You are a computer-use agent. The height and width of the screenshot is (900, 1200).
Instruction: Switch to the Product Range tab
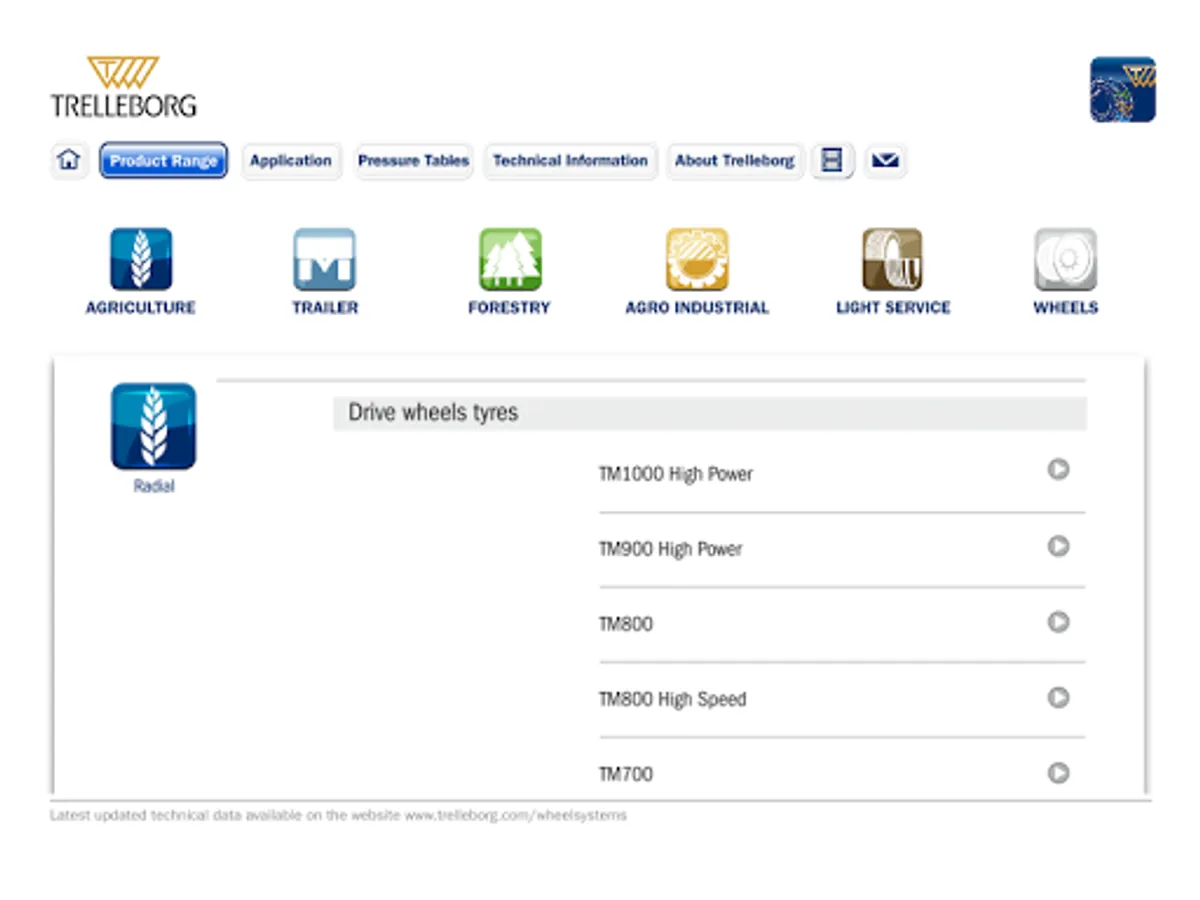[164, 160]
